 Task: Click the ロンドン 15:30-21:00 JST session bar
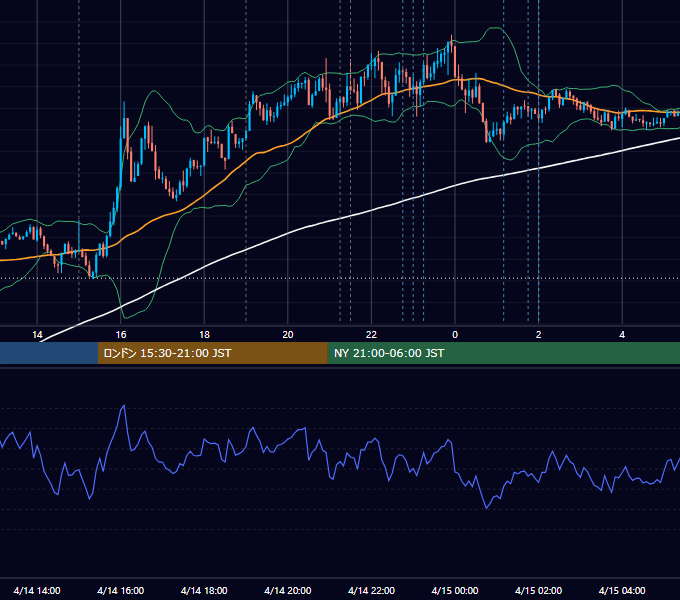pos(212,353)
